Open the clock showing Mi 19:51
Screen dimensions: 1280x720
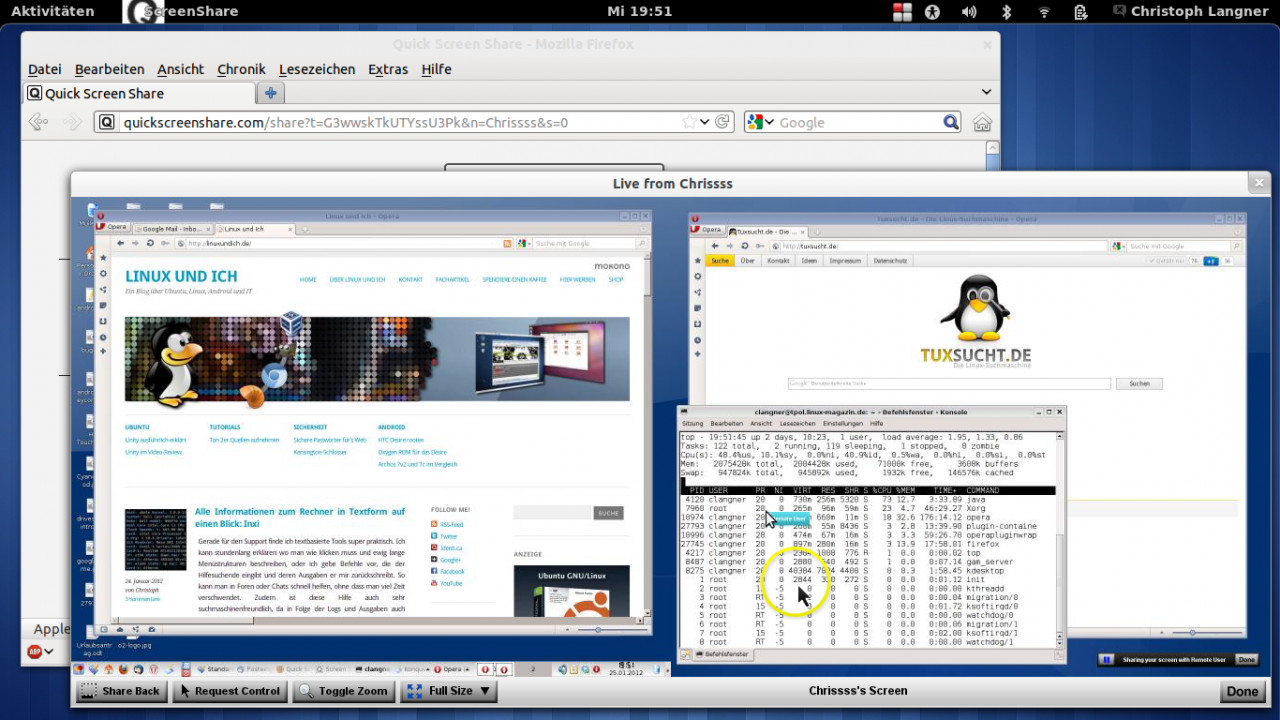click(639, 11)
